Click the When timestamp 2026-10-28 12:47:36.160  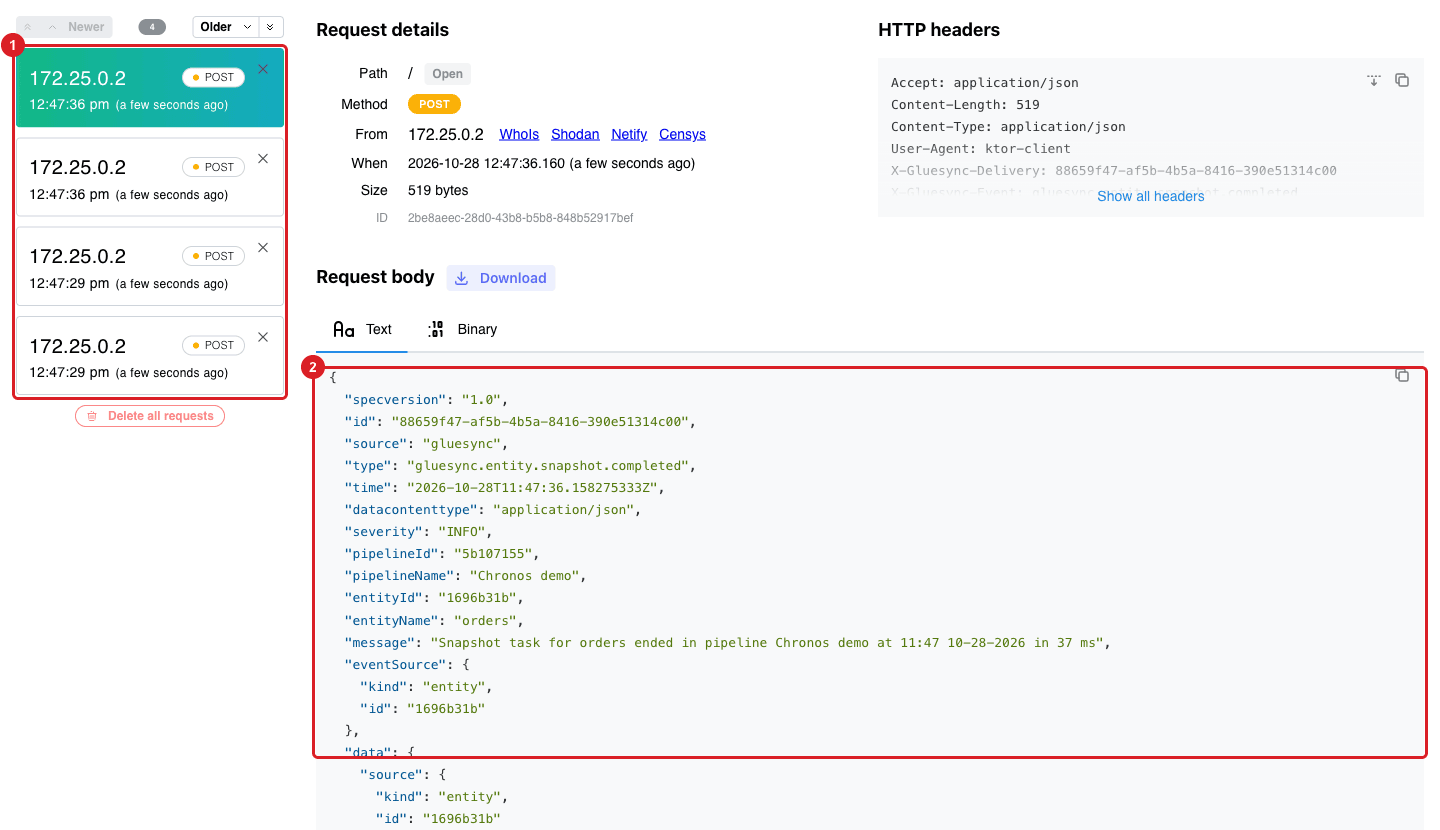pyautogui.click(x=487, y=163)
